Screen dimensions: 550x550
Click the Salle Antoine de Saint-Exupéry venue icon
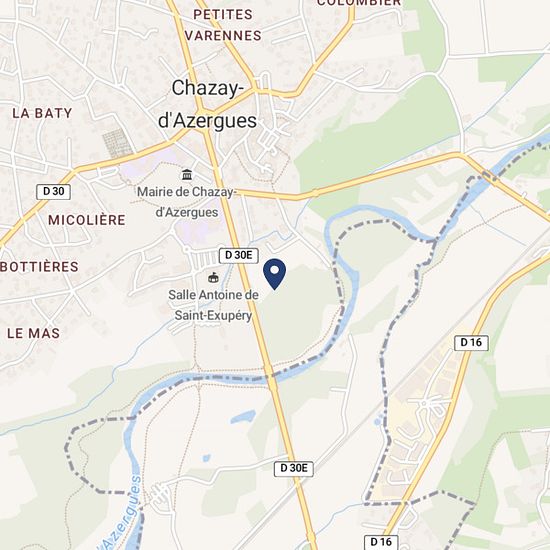213,278
